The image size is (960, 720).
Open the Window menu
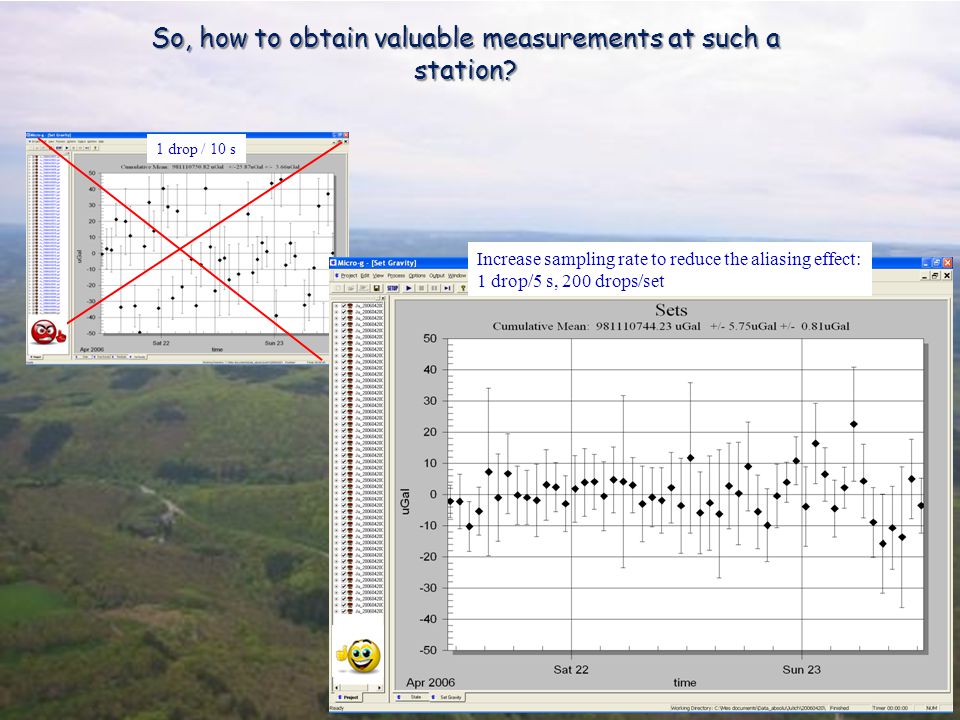pyautogui.click(x=457, y=276)
